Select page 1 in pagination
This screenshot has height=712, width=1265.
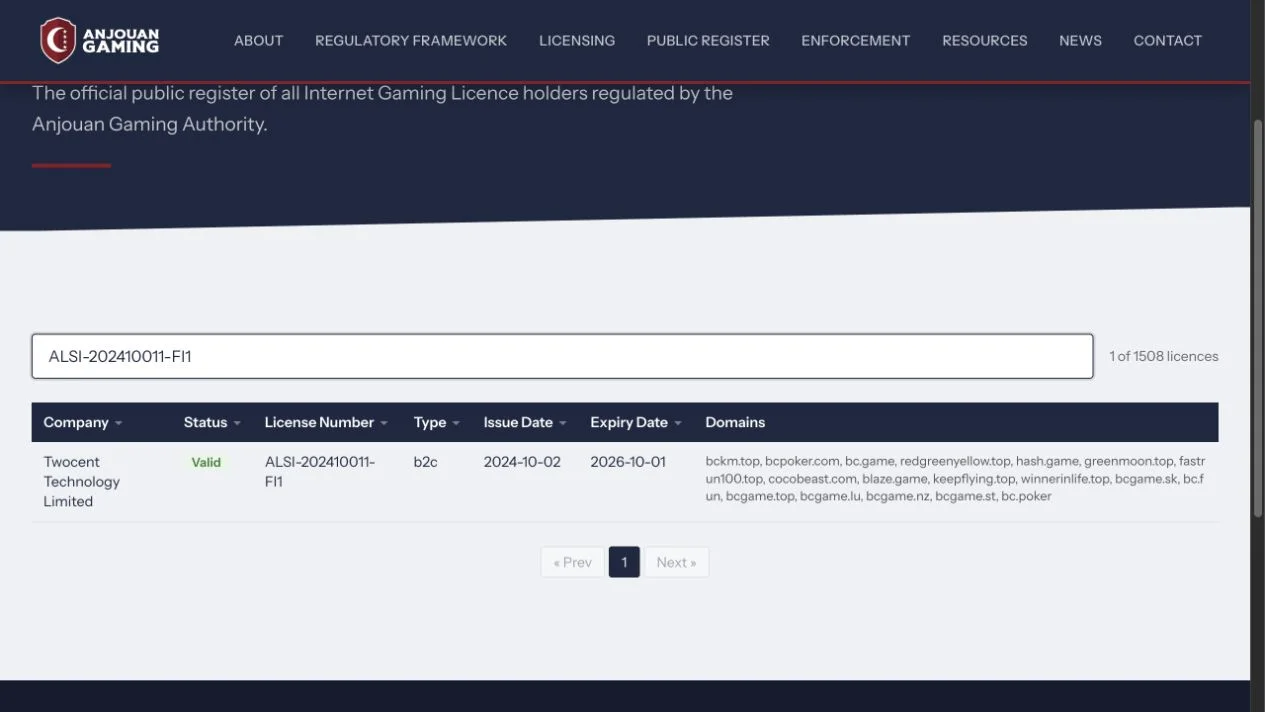(624, 562)
